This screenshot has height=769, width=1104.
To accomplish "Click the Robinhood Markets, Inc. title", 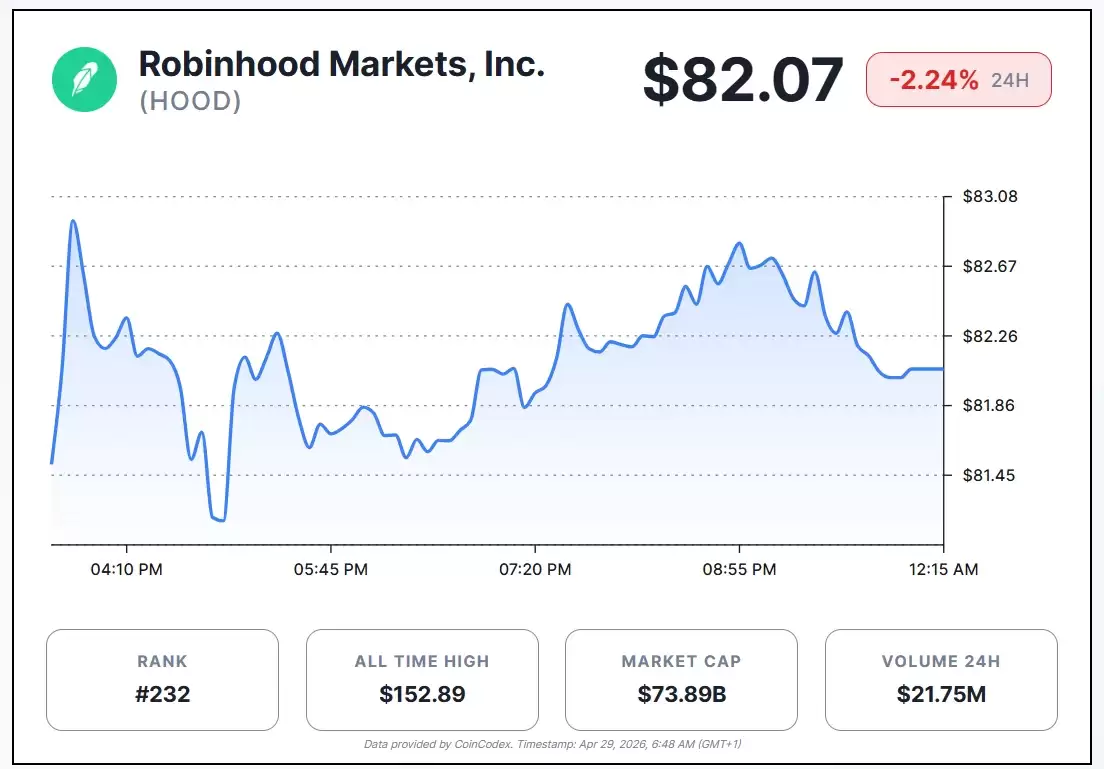I will (x=341, y=64).
